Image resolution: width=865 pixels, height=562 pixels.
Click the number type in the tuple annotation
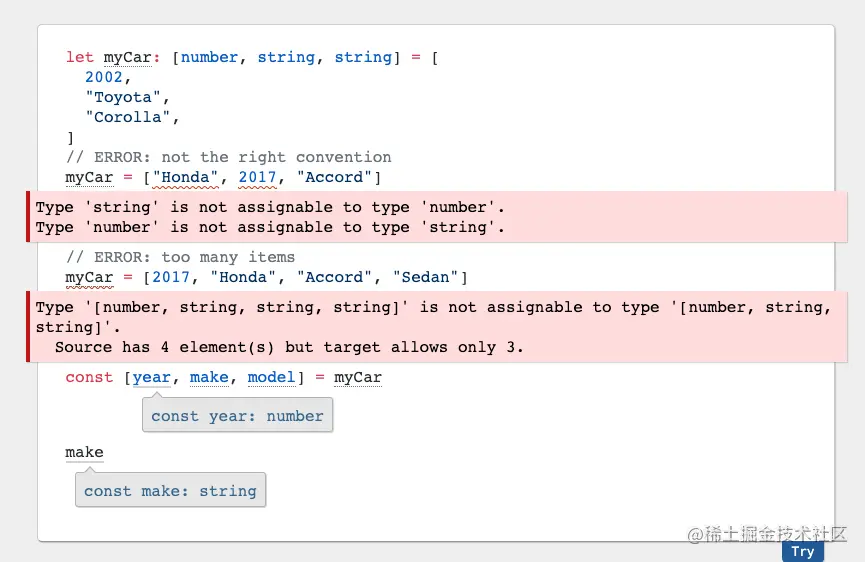click(x=209, y=57)
